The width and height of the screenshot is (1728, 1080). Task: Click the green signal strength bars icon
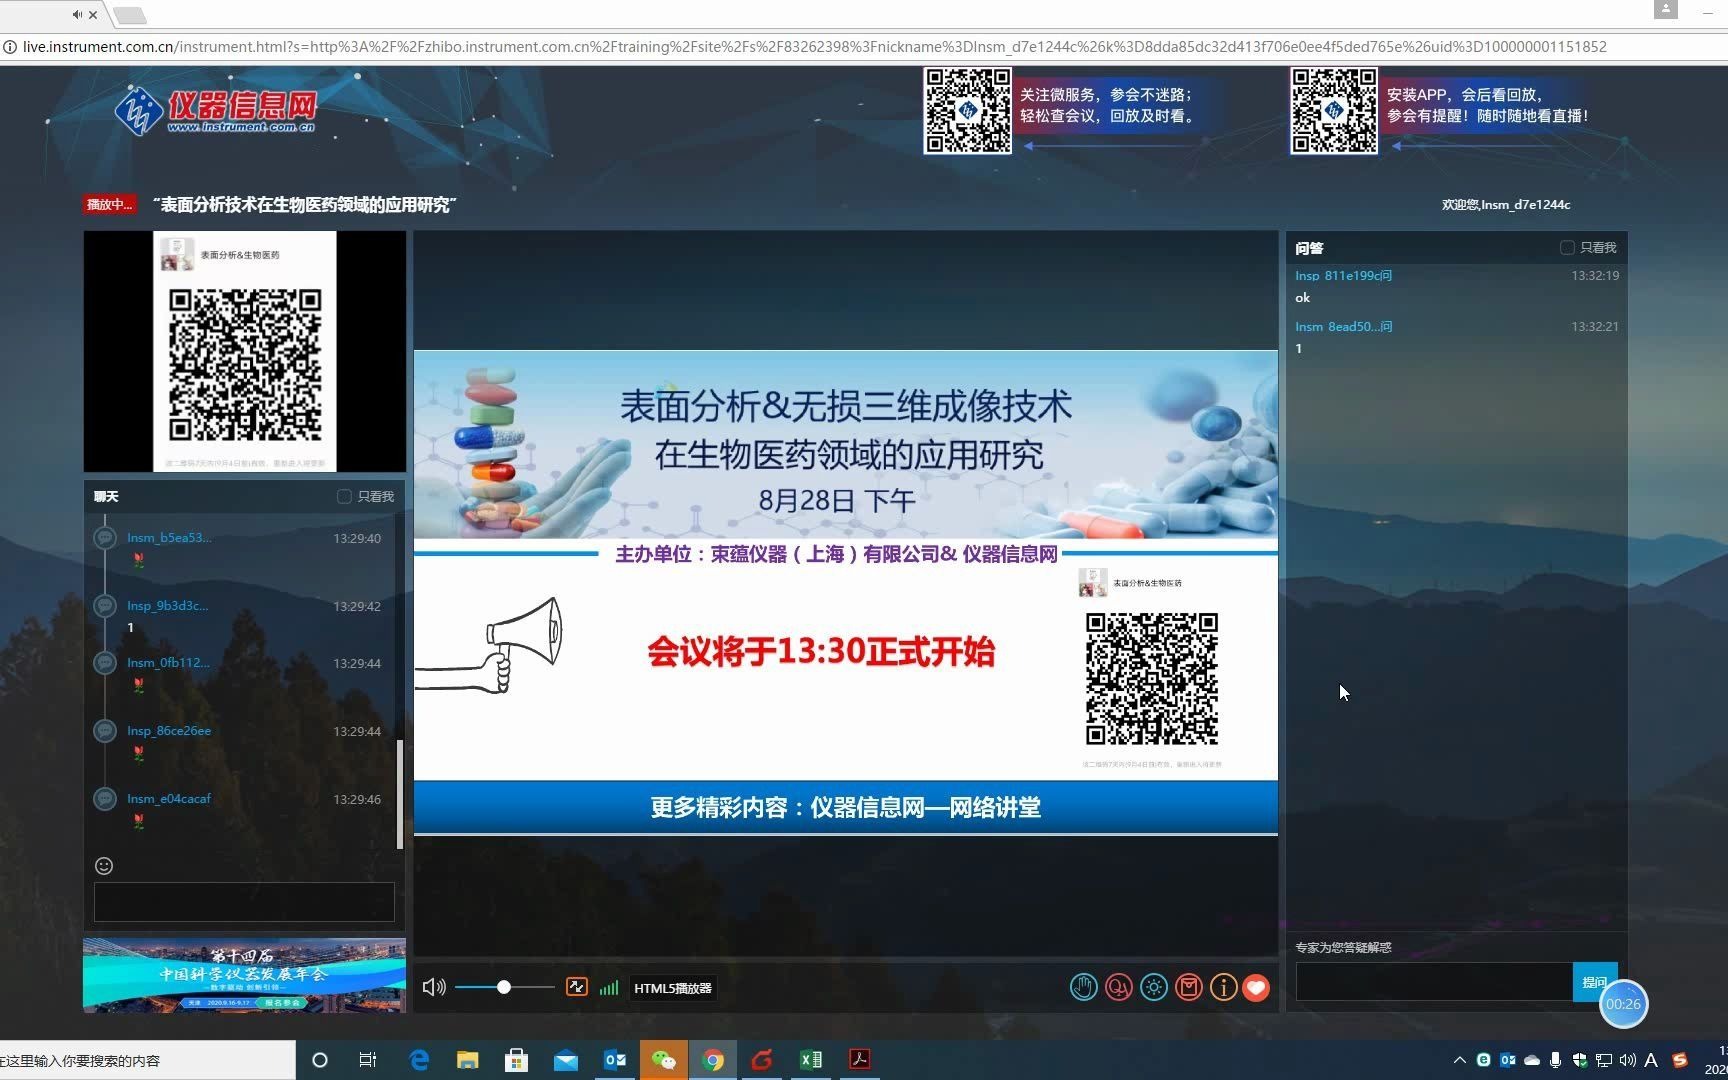(x=609, y=988)
